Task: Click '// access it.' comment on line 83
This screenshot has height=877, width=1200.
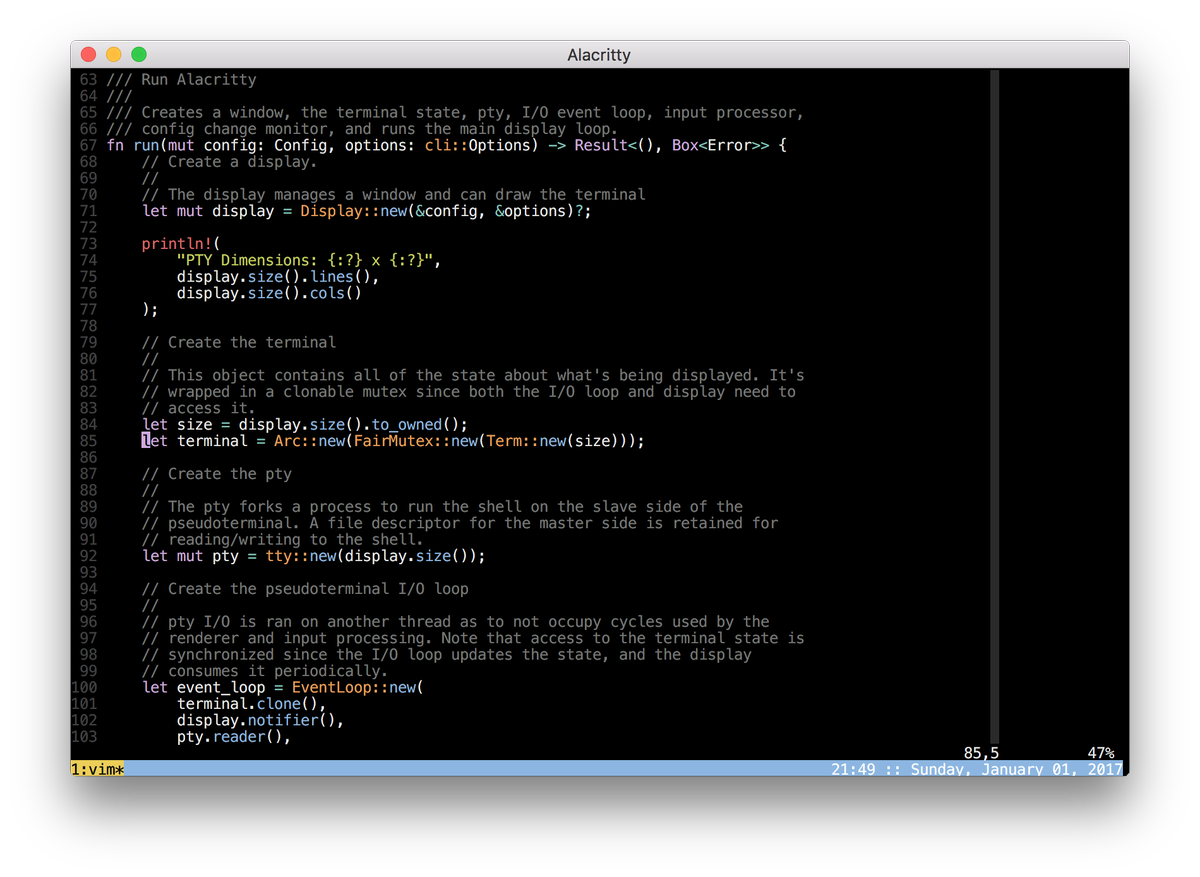Action: pos(198,408)
